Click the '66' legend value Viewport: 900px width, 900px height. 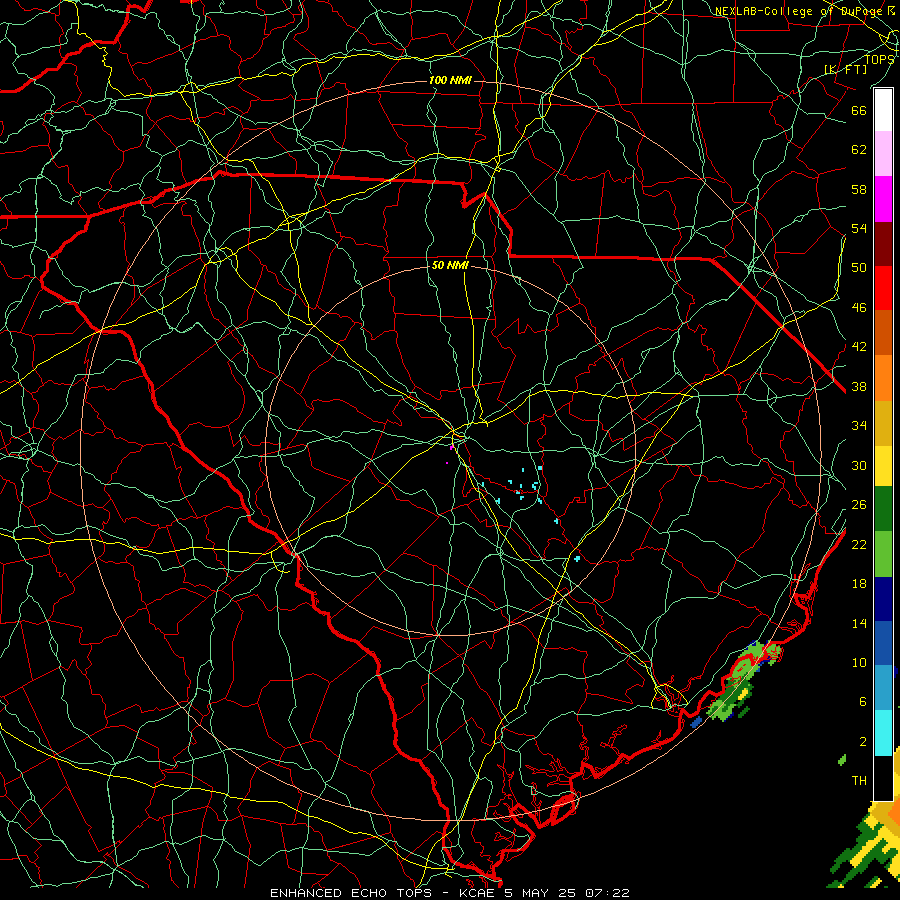click(859, 110)
